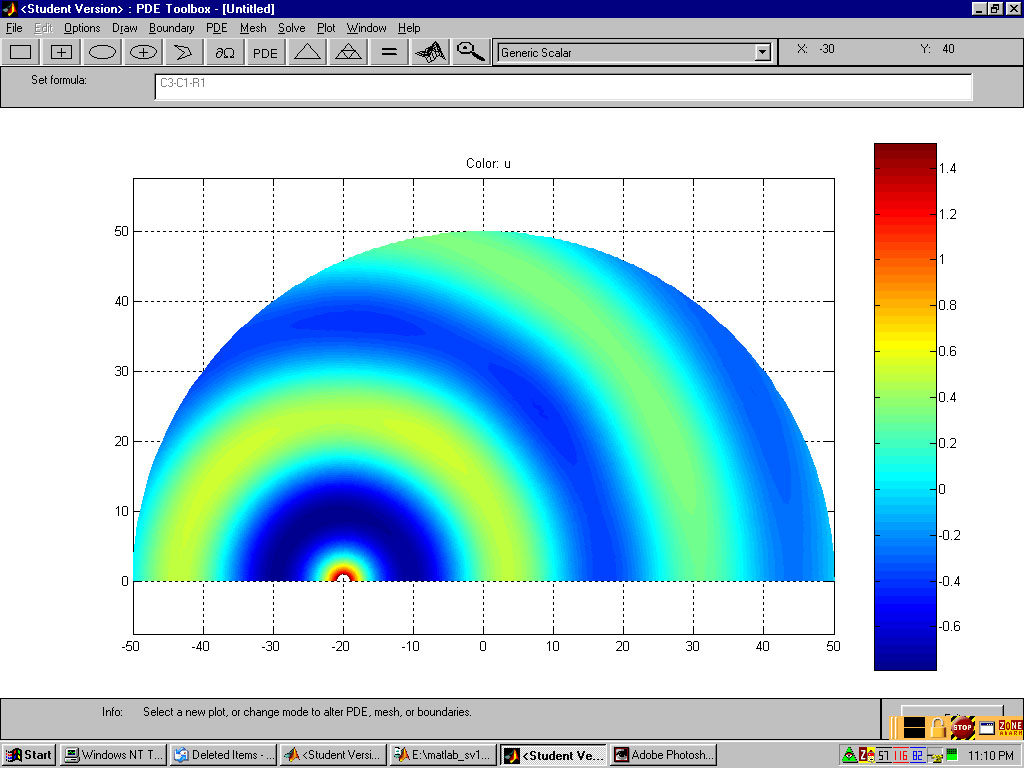Open PDE specification with PDE button

(x=265, y=52)
